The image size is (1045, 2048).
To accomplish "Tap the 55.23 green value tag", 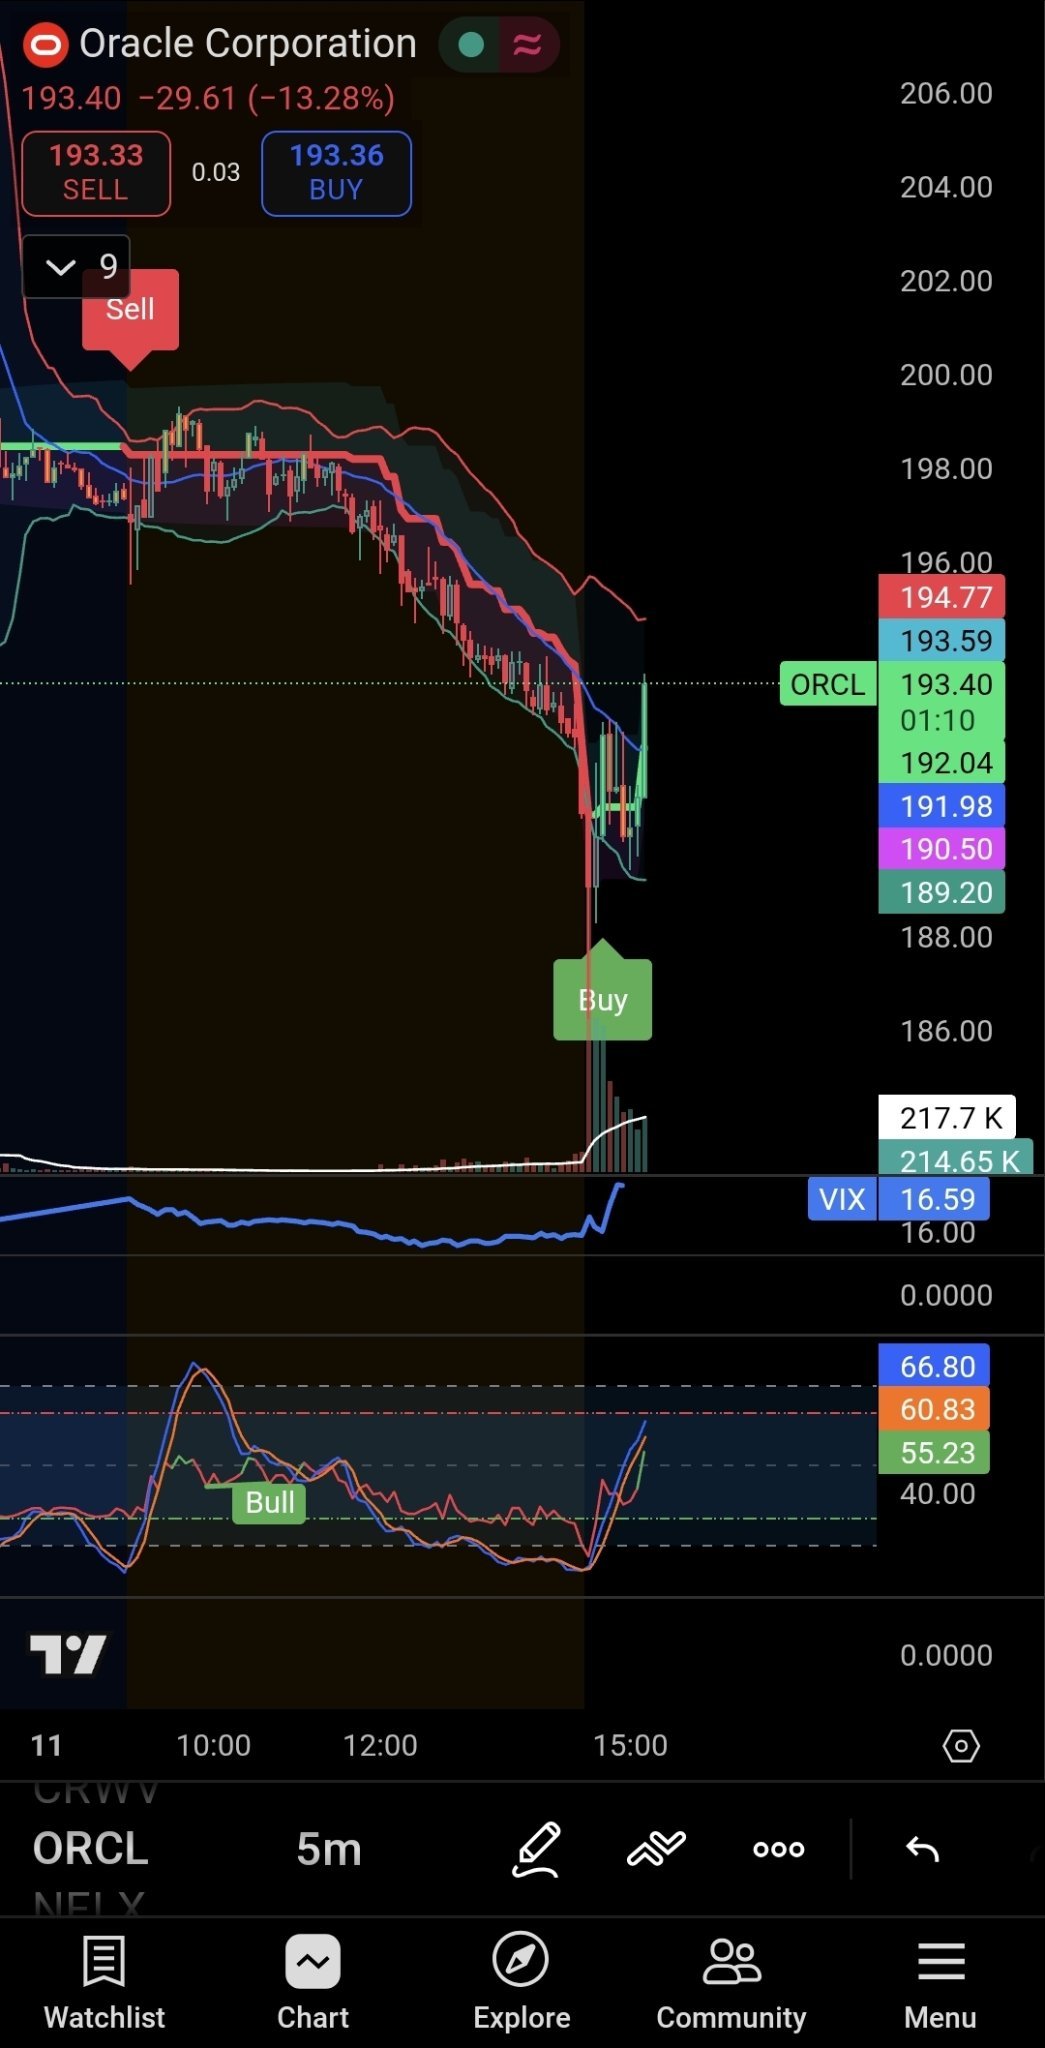I will 934,1452.
